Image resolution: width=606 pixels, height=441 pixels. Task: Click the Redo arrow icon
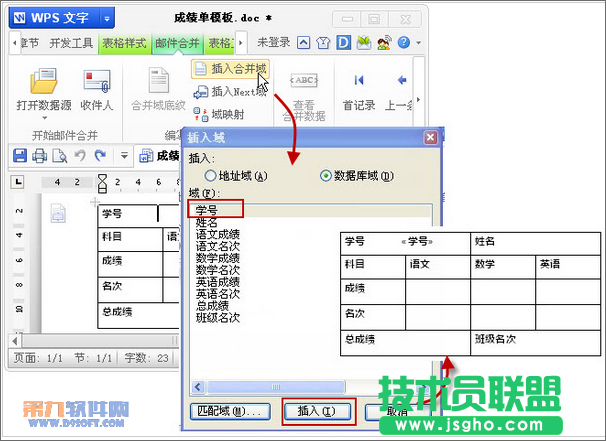[x=100, y=156]
